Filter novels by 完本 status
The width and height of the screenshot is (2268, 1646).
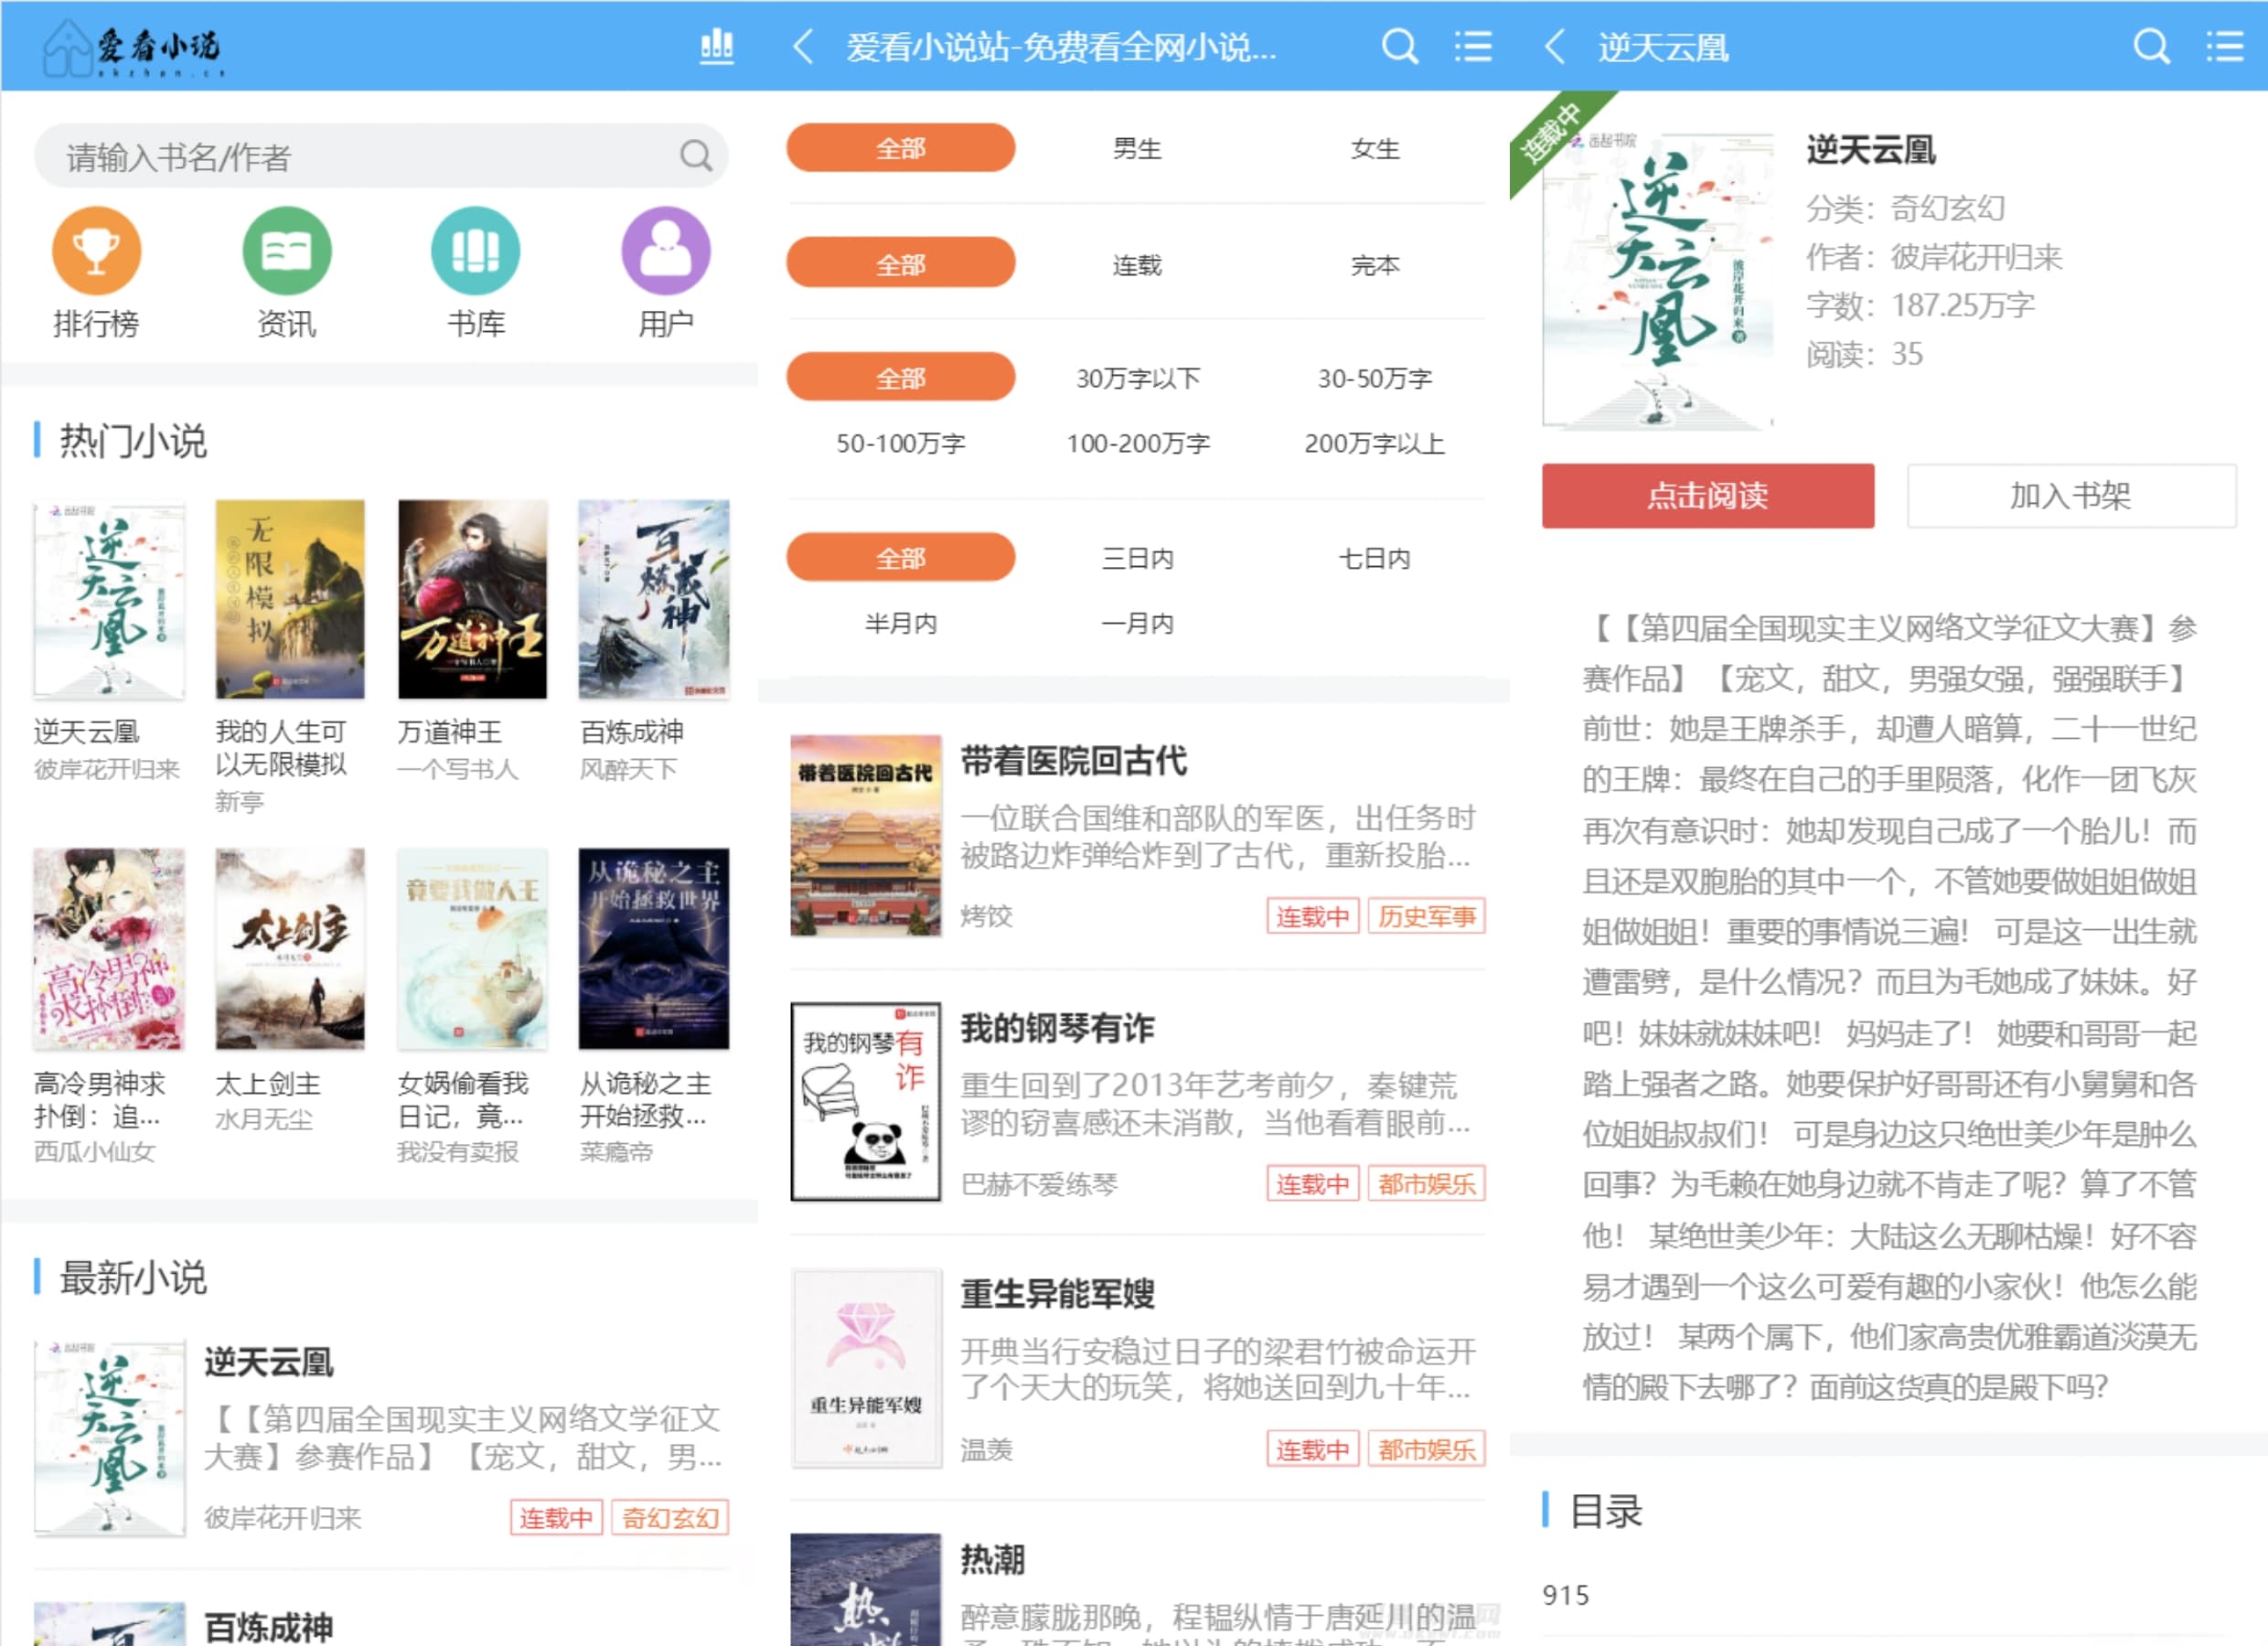1375,264
